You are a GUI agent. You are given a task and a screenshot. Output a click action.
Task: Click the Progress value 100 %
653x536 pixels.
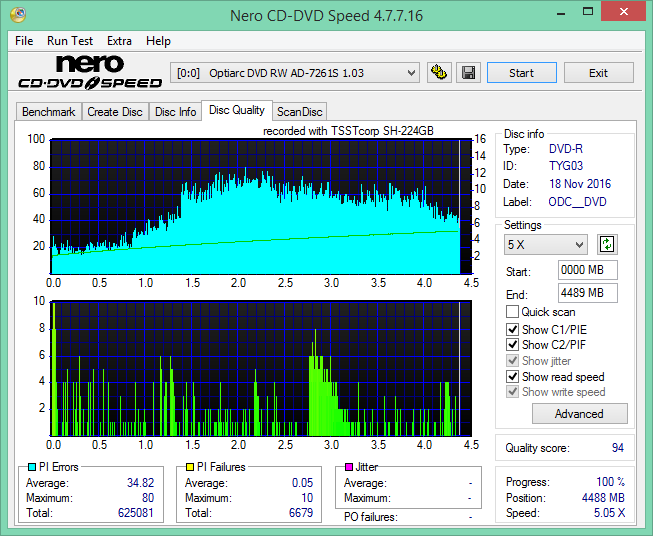pyautogui.click(x=611, y=482)
